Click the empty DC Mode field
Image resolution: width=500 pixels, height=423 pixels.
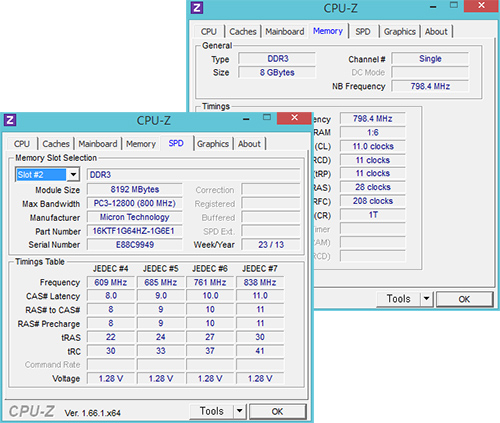pos(430,72)
